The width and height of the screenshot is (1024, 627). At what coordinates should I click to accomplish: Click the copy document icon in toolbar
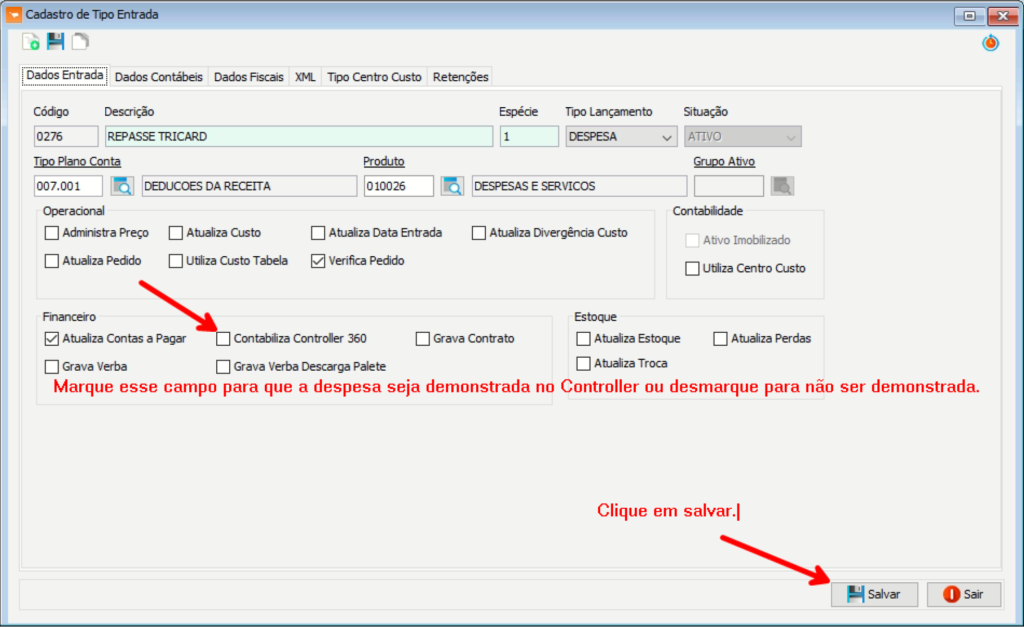pyautogui.click(x=79, y=41)
